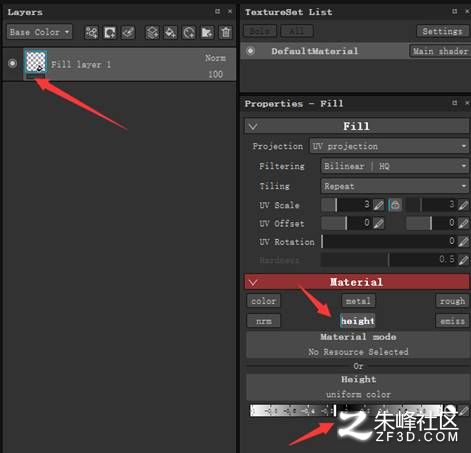Create a new layer folder

207,33
